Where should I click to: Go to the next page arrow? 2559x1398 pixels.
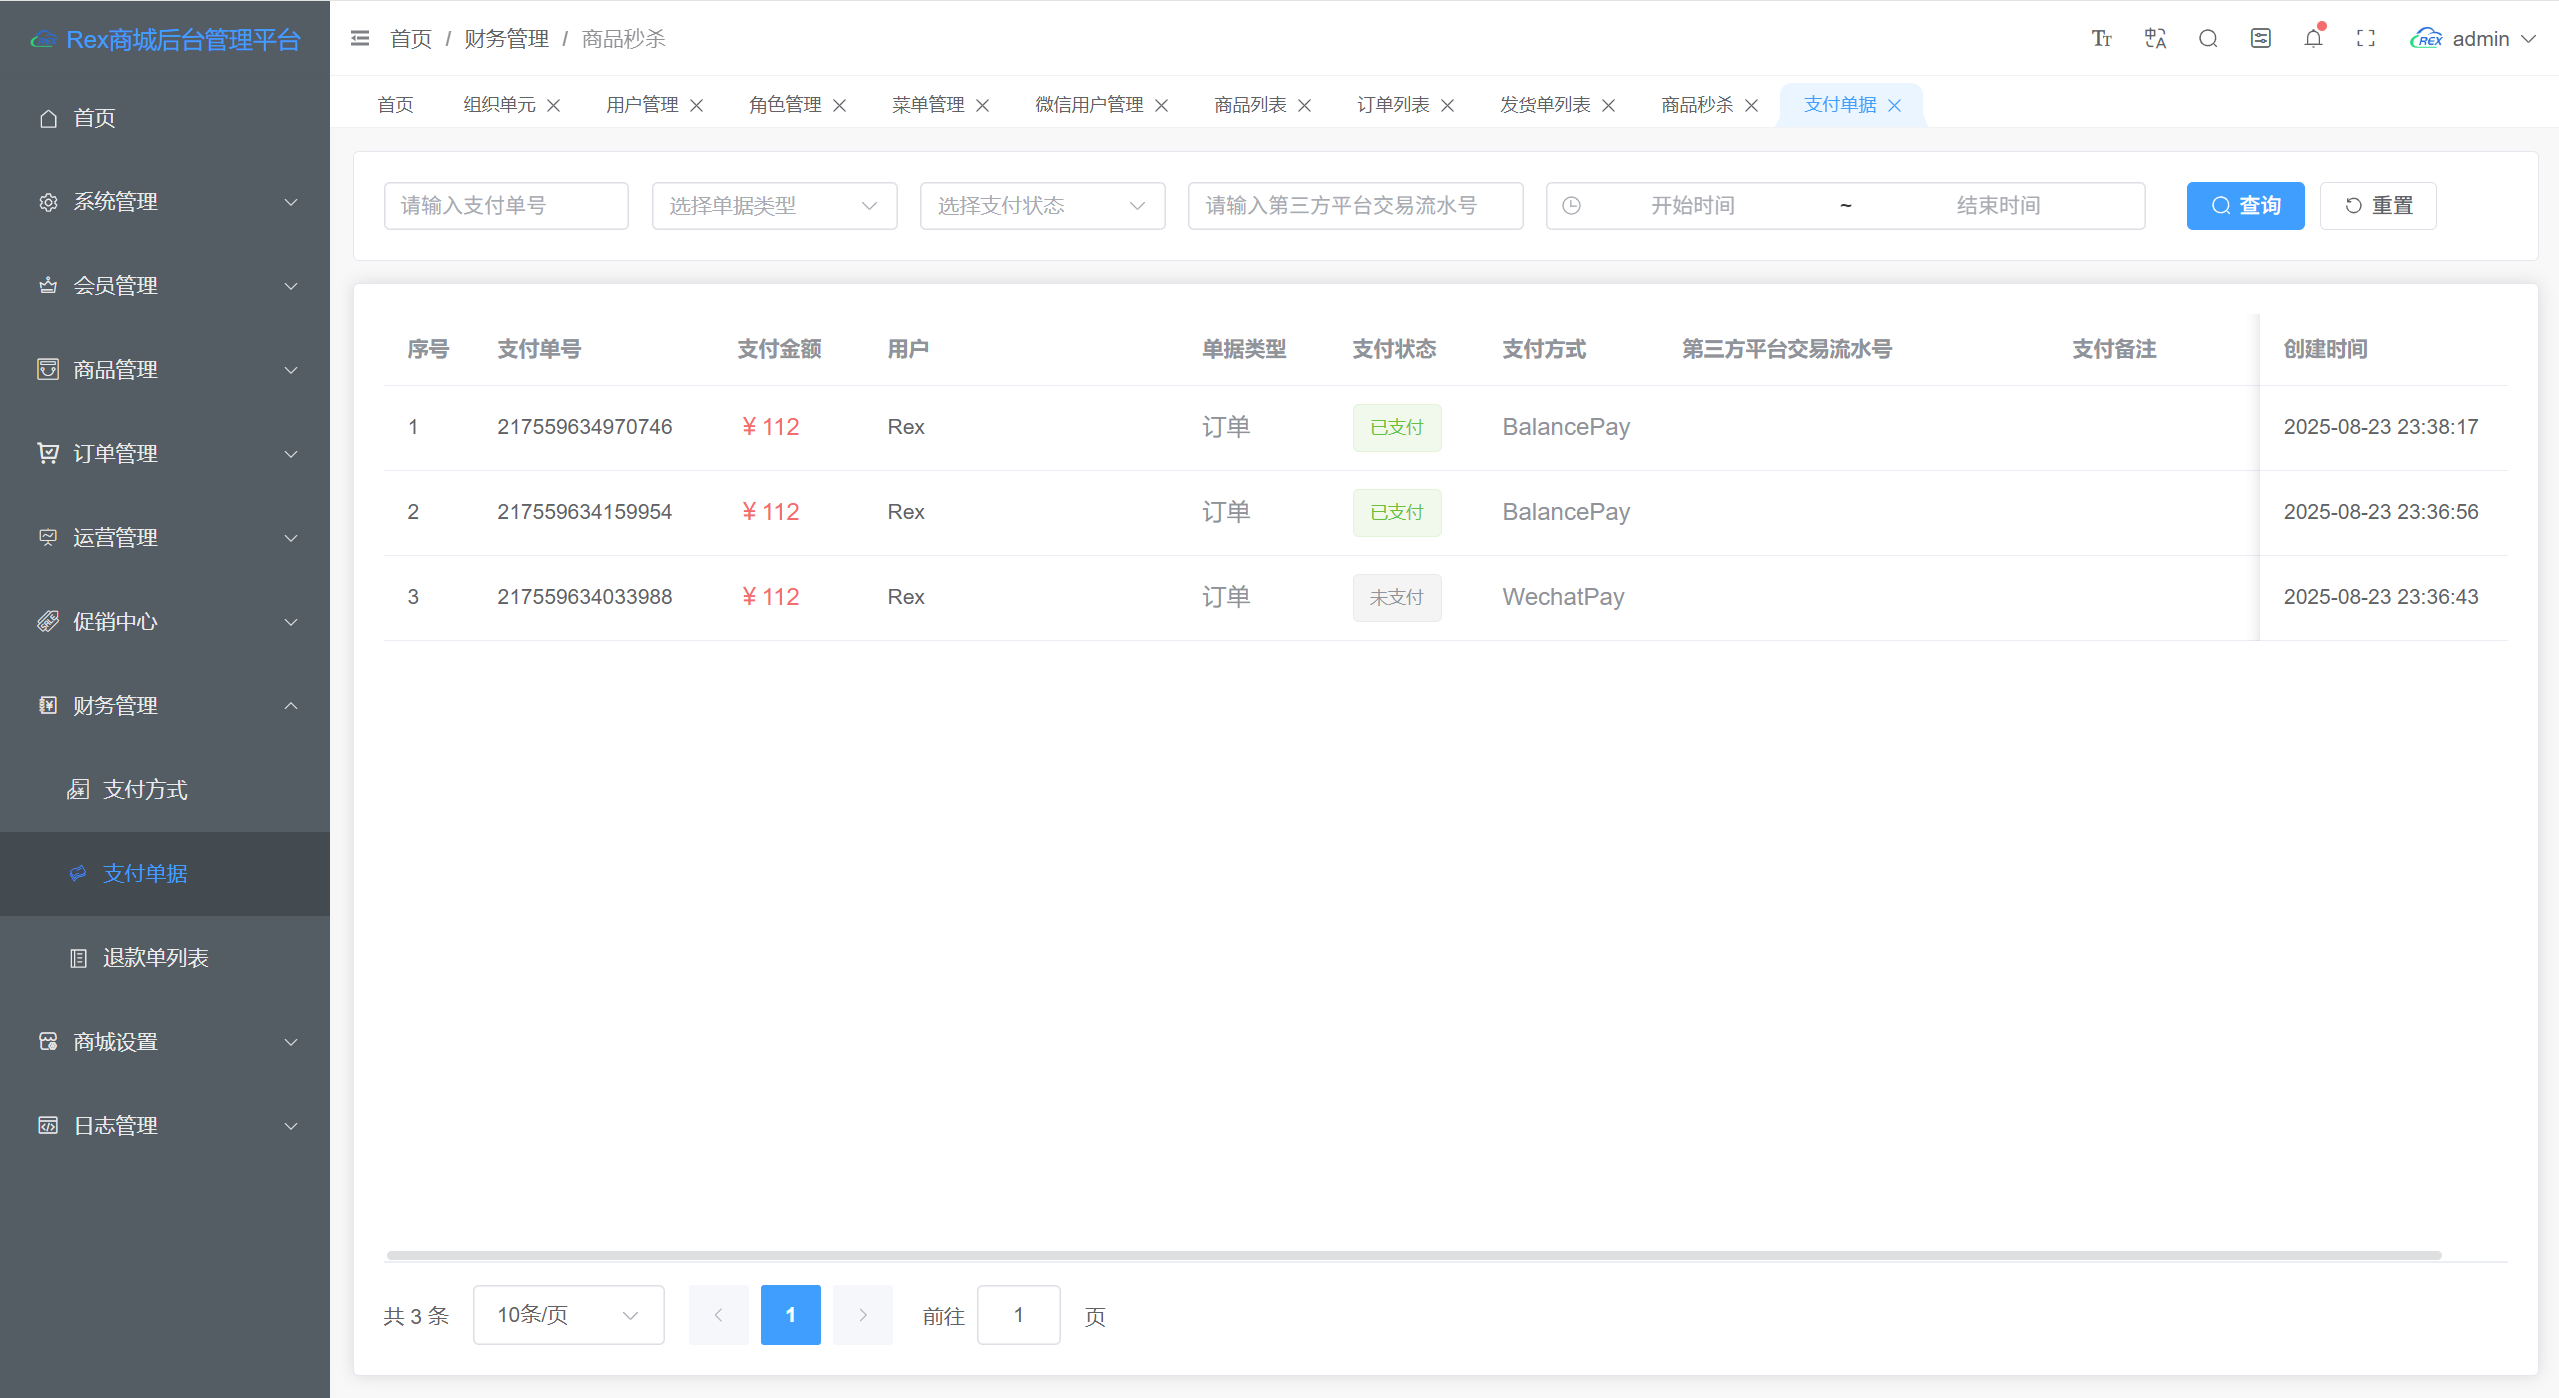click(862, 1315)
